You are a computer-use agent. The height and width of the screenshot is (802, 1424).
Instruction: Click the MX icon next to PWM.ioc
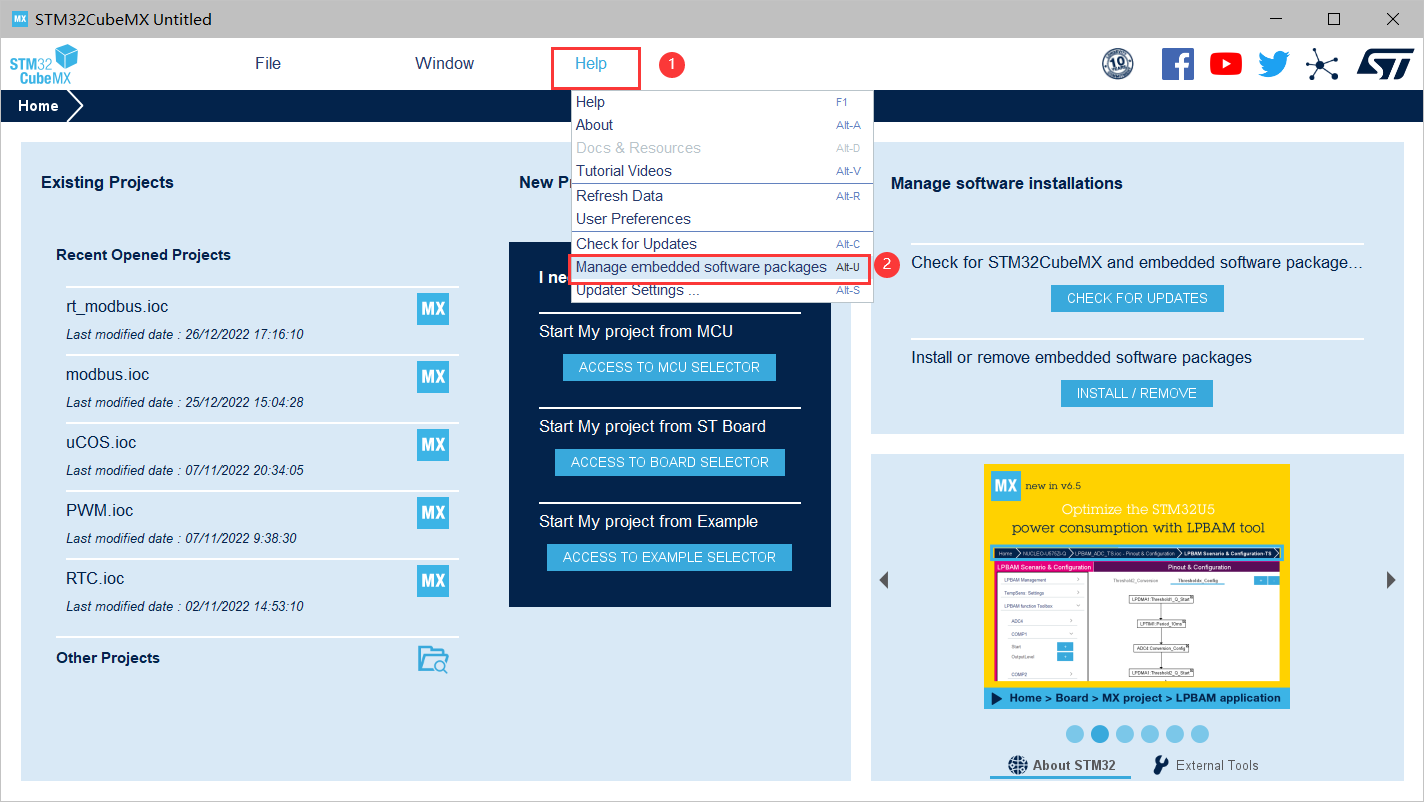coord(433,513)
